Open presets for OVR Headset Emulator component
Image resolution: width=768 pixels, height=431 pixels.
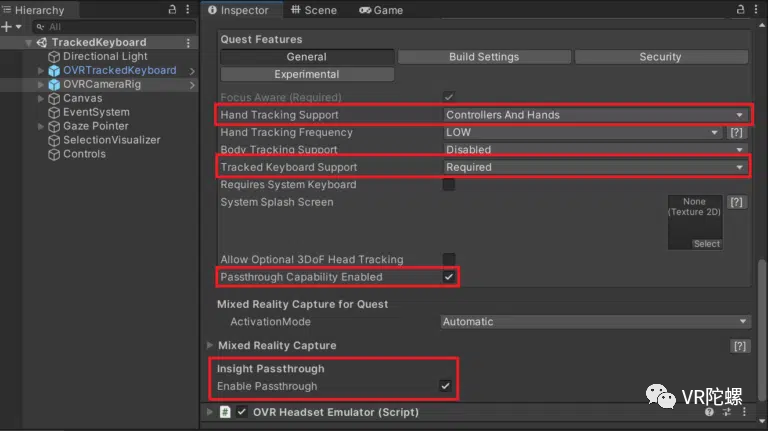click(727, 412)
